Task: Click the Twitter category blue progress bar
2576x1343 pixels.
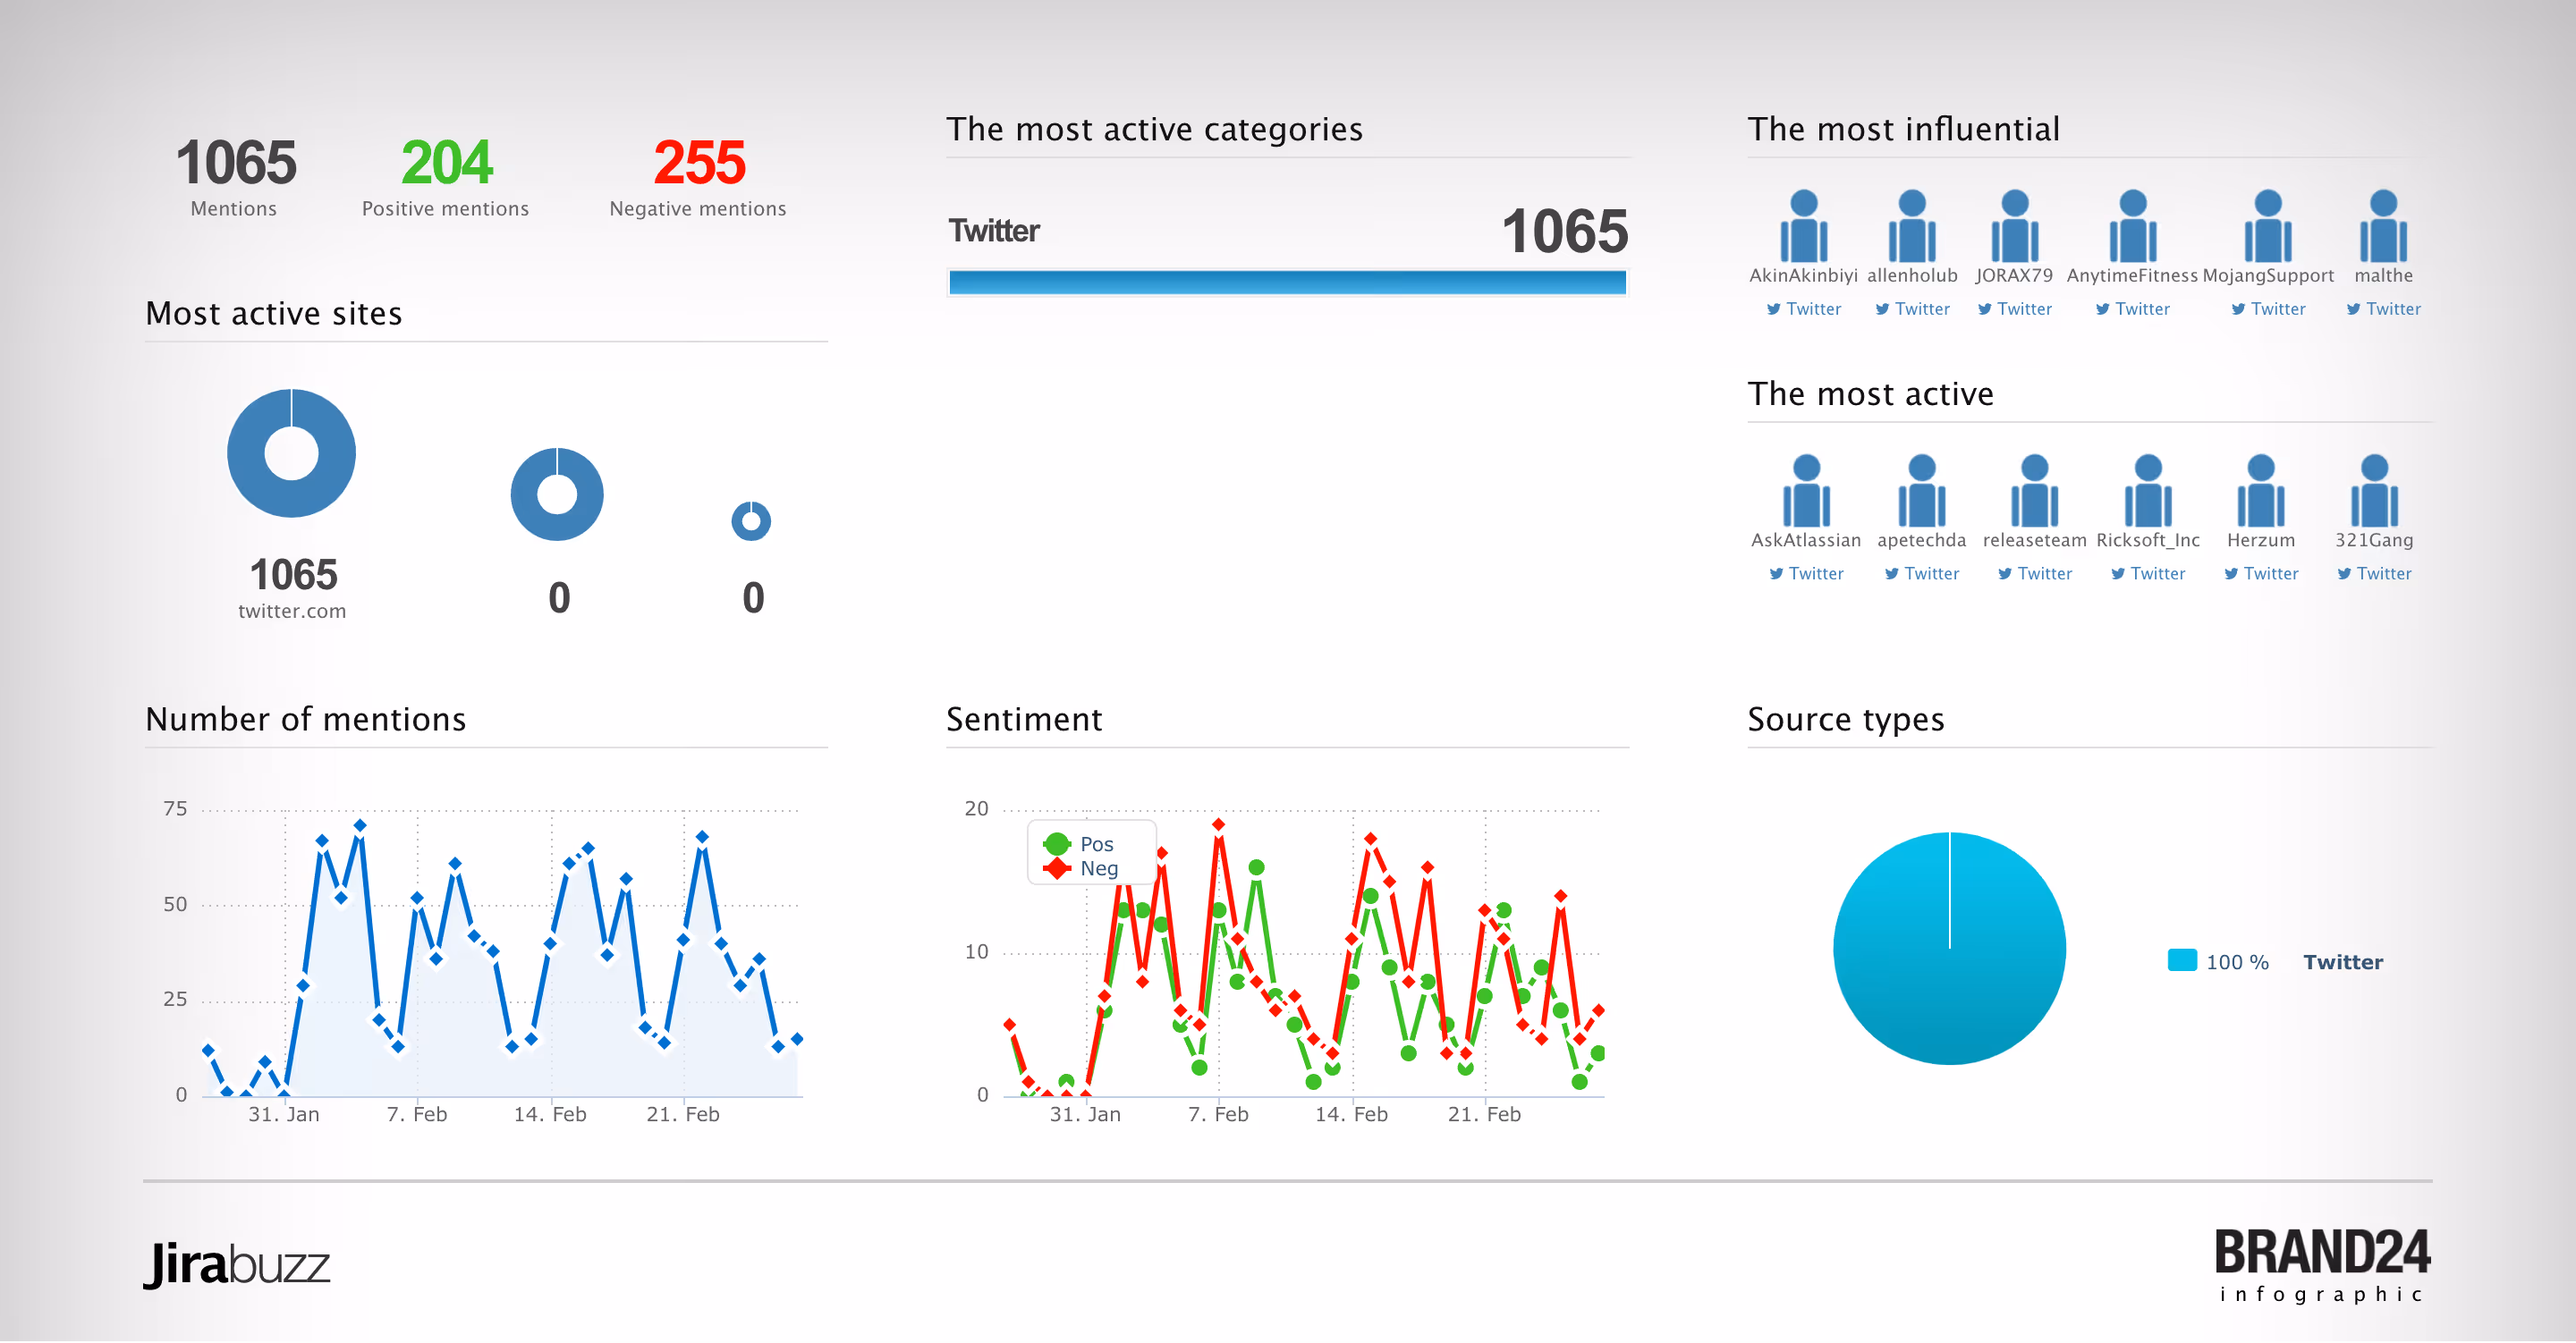Action: point(1286,283)
